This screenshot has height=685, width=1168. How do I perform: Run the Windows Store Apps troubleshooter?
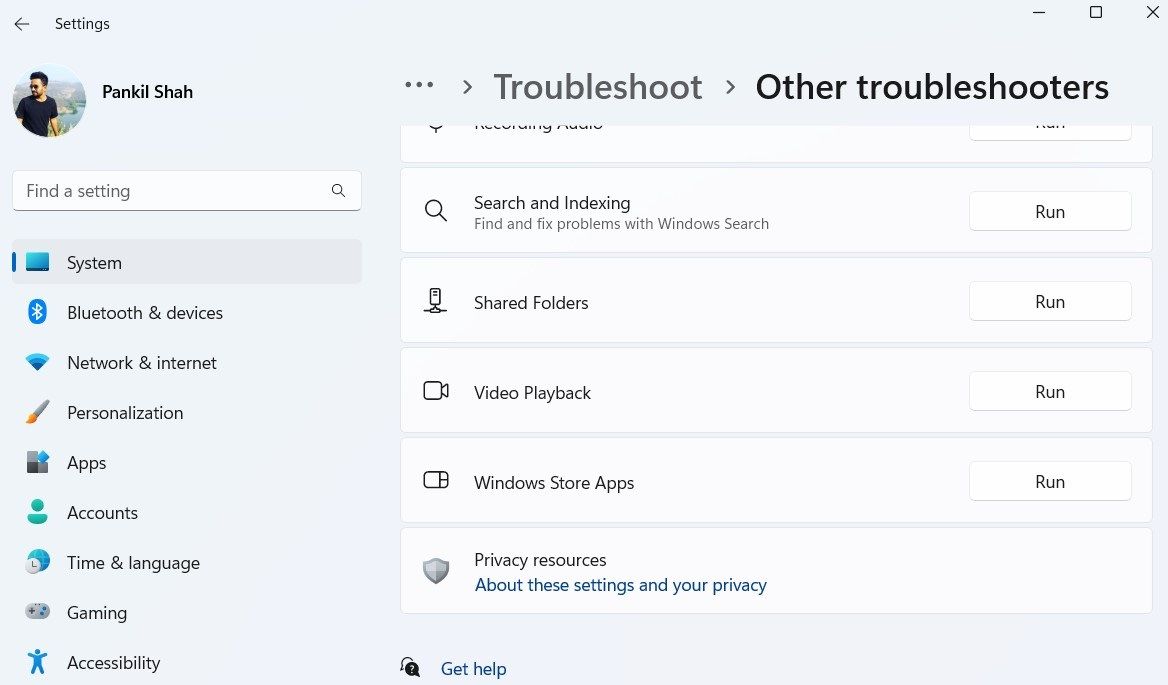(1050, 482)
